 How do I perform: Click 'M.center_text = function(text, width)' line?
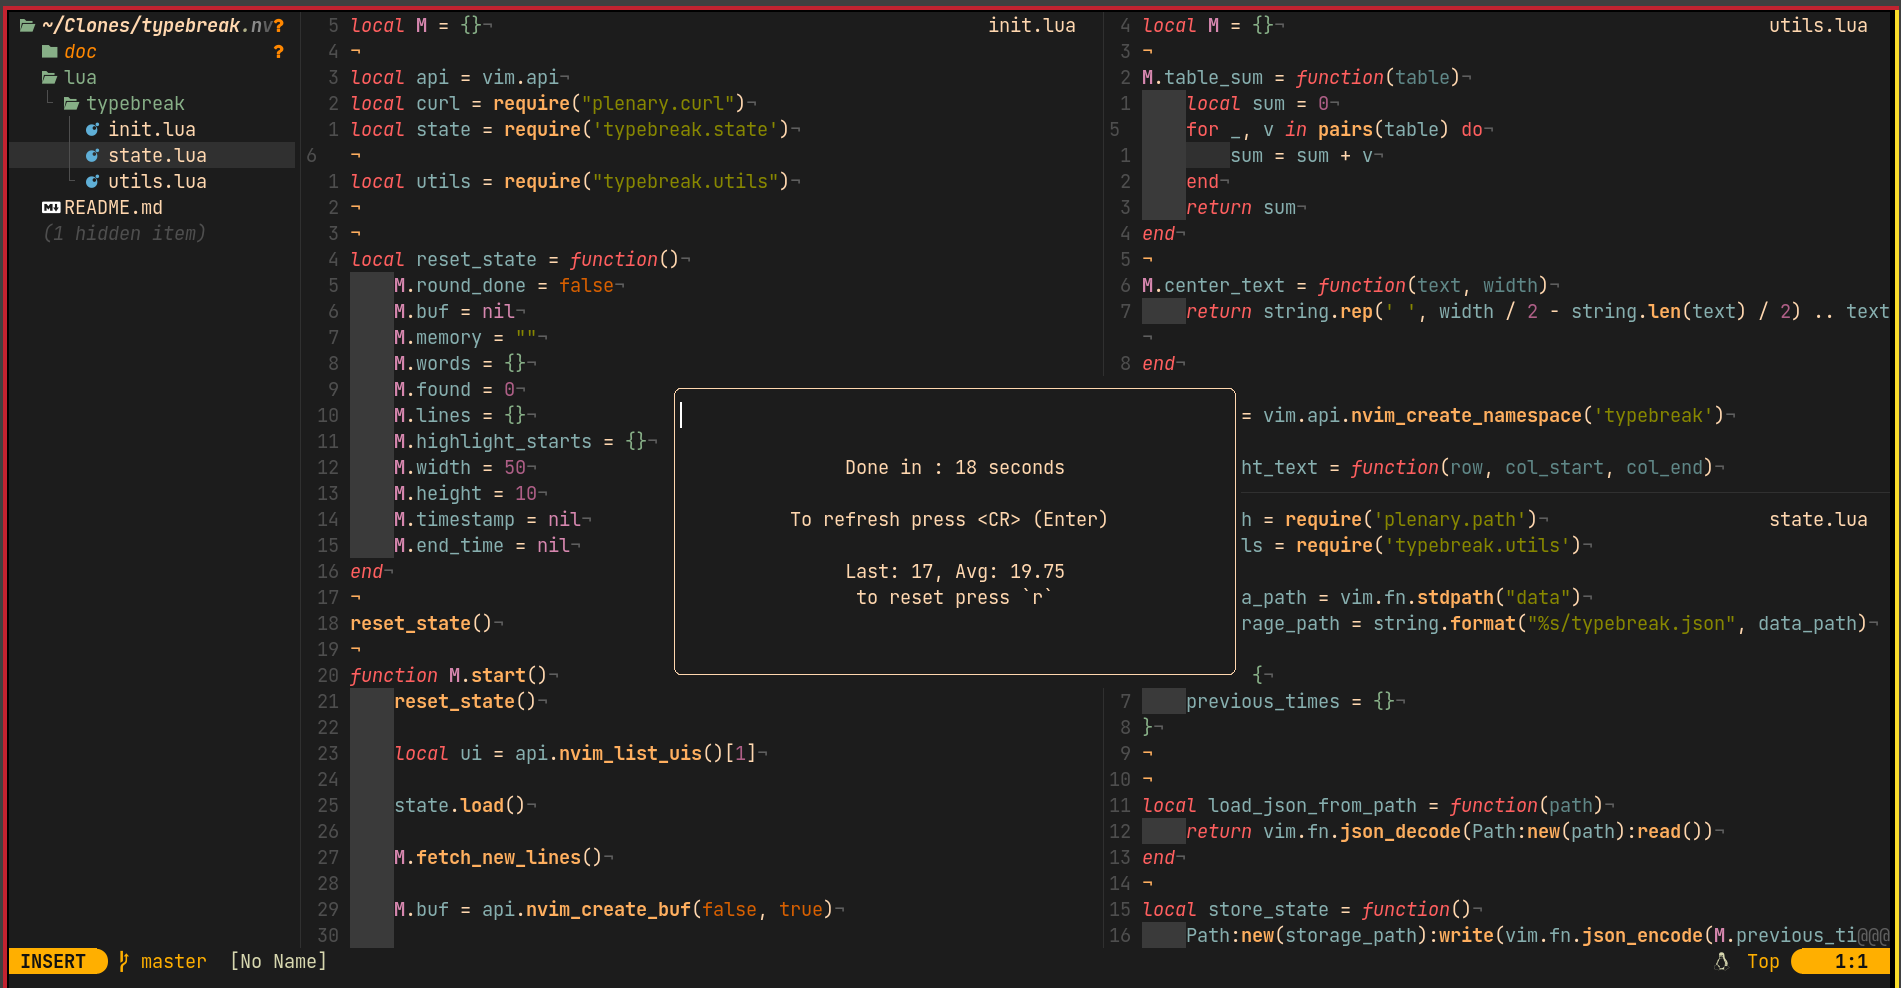tap(1344, 285)
